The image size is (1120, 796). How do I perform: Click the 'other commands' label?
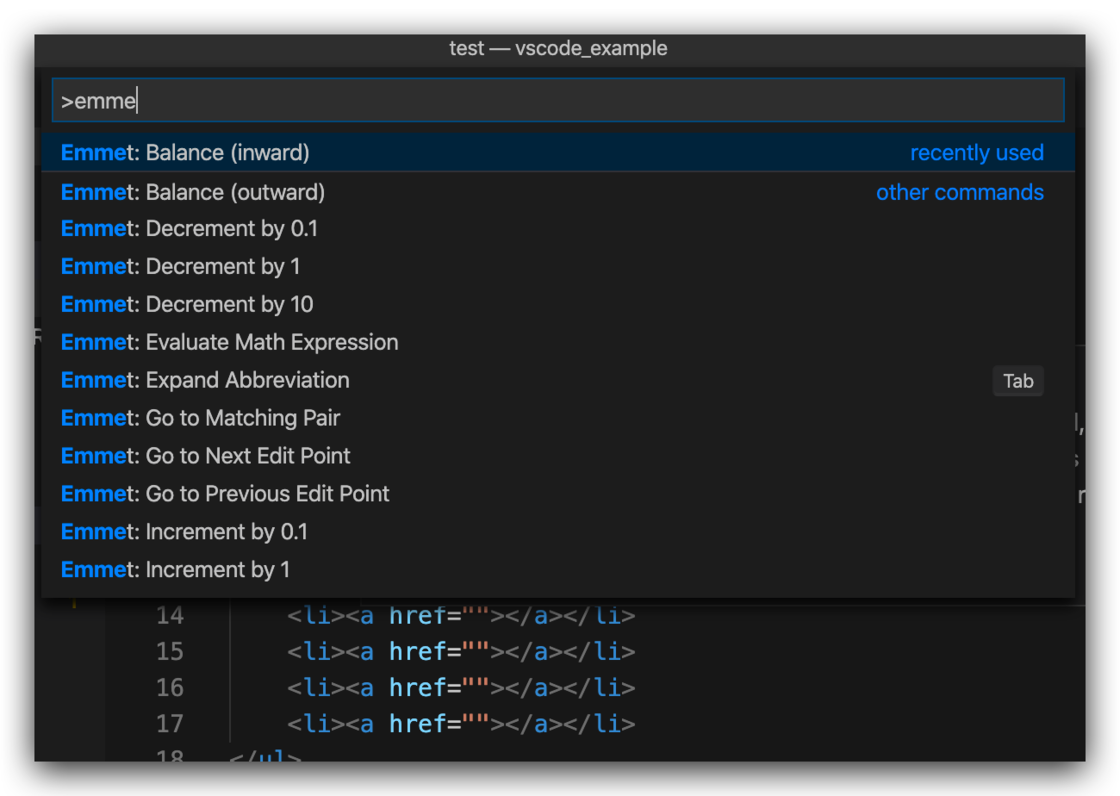[x=959, y=192]
